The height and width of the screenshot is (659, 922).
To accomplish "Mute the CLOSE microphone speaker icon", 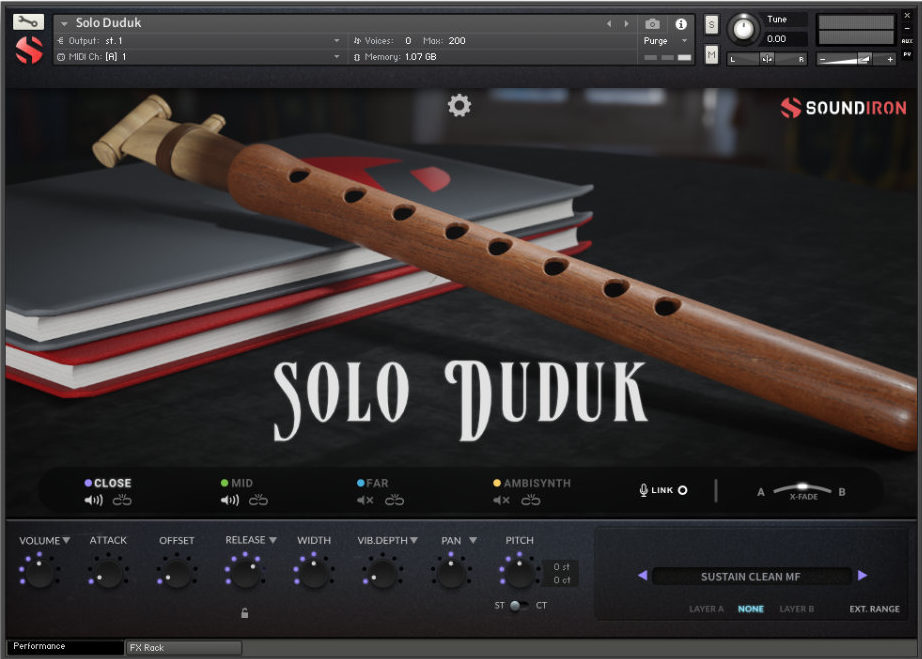I will pyautogui.click(x=95, y=500).
